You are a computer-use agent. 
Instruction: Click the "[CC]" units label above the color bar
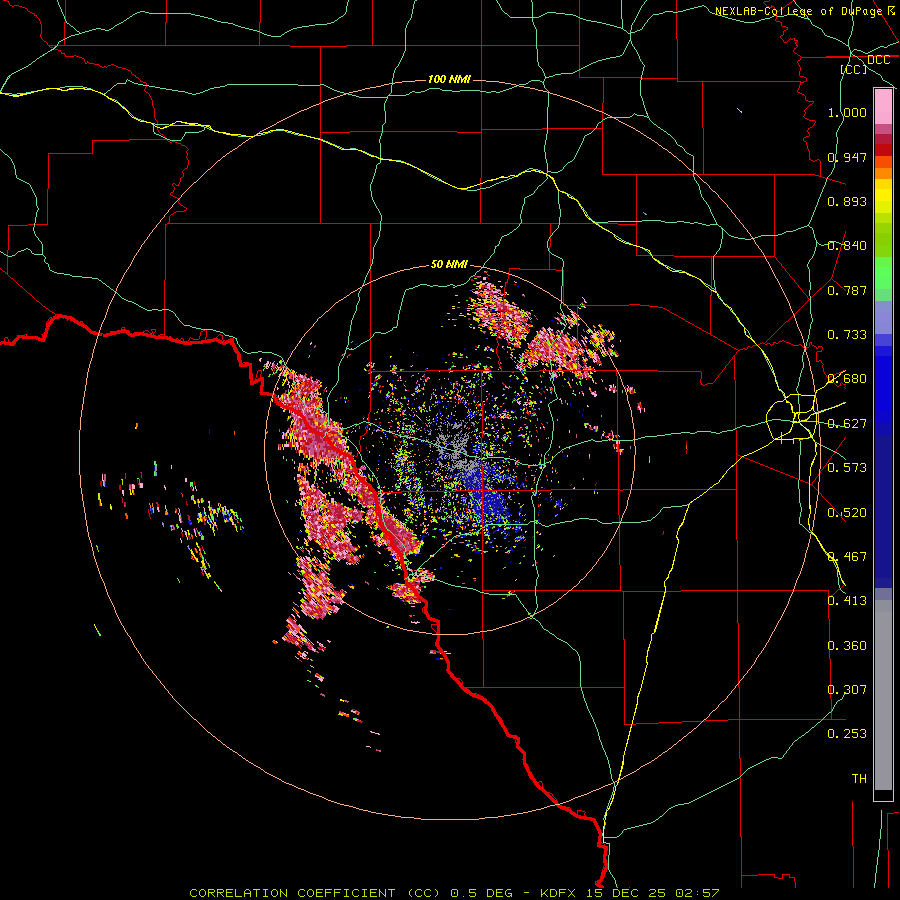[x=854, y=69]
